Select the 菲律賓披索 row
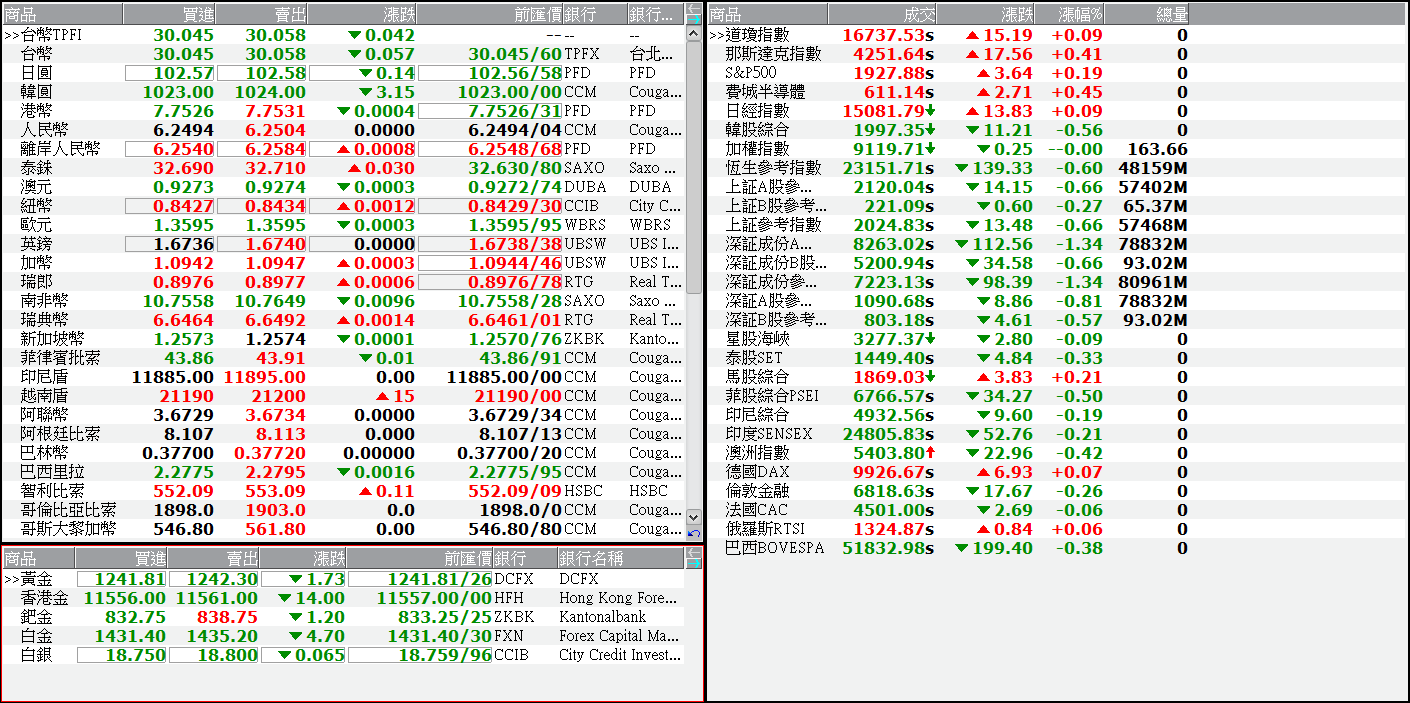The image size is (1410, 703). [x=344, y=358]
